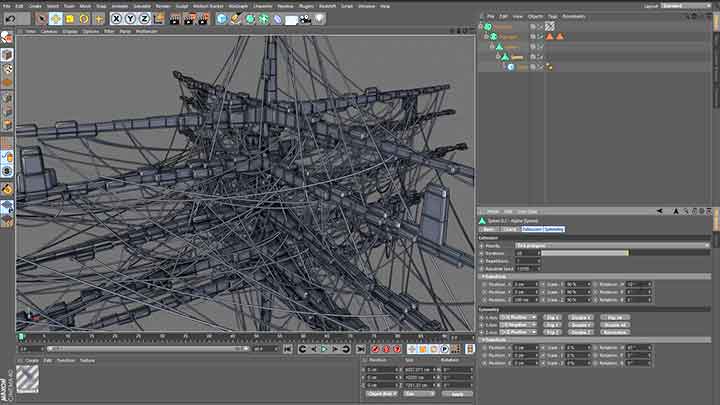Open Tags menu in Object Manager
The image size is (720, 405).
click(552, 17)
